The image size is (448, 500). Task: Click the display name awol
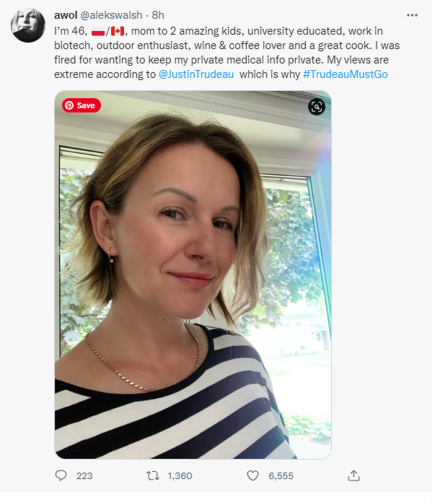66,15
